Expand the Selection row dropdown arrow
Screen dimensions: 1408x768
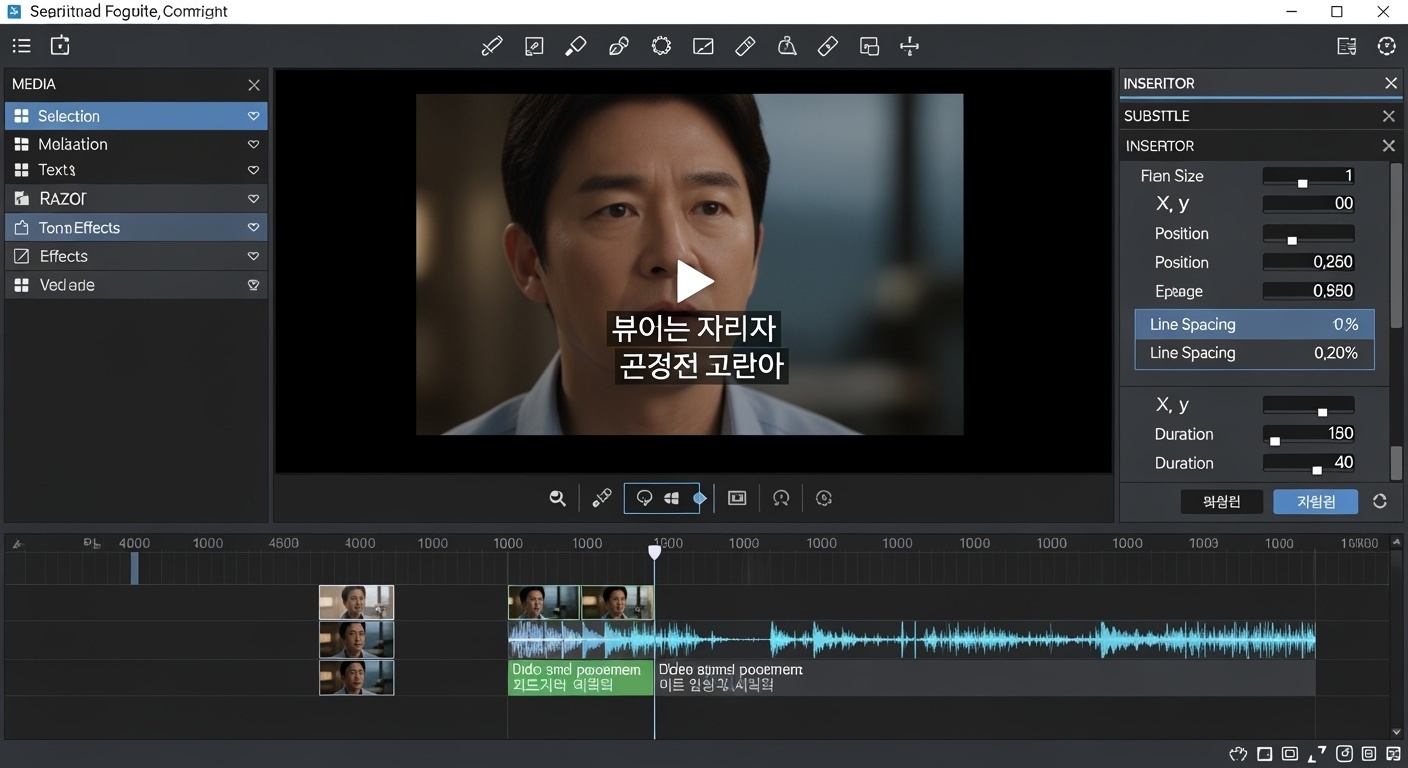[x=254, y=116]
